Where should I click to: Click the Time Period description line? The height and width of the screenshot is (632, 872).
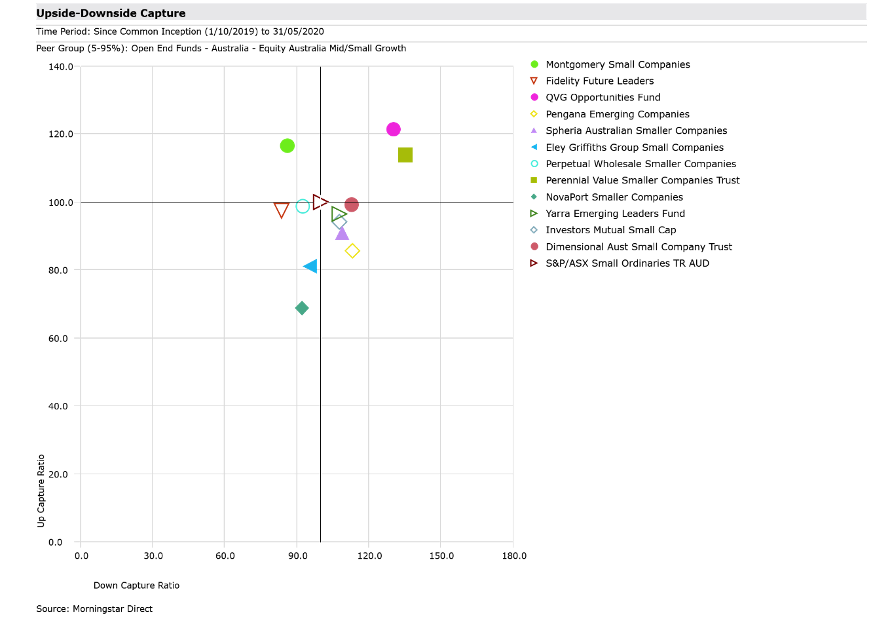pos(180,32)
